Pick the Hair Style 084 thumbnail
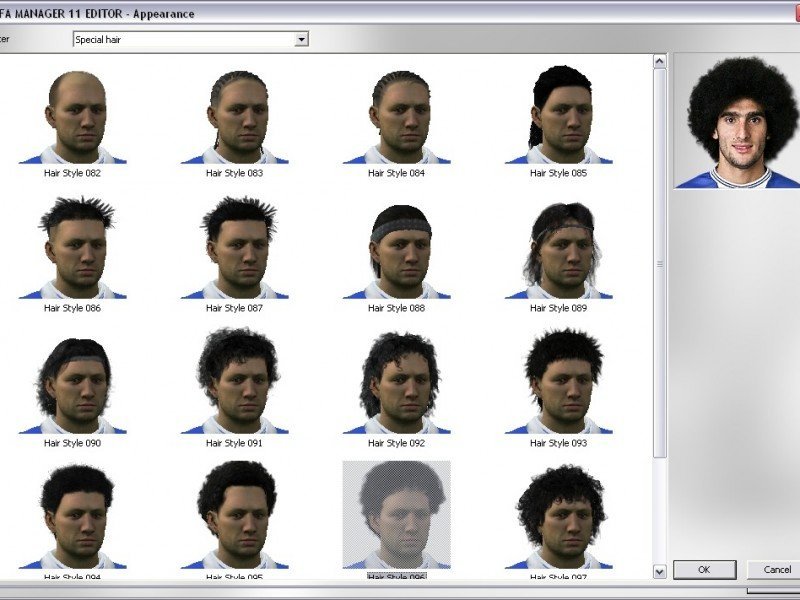The height and width of the screenshot is (600, 800). point(397,116)
